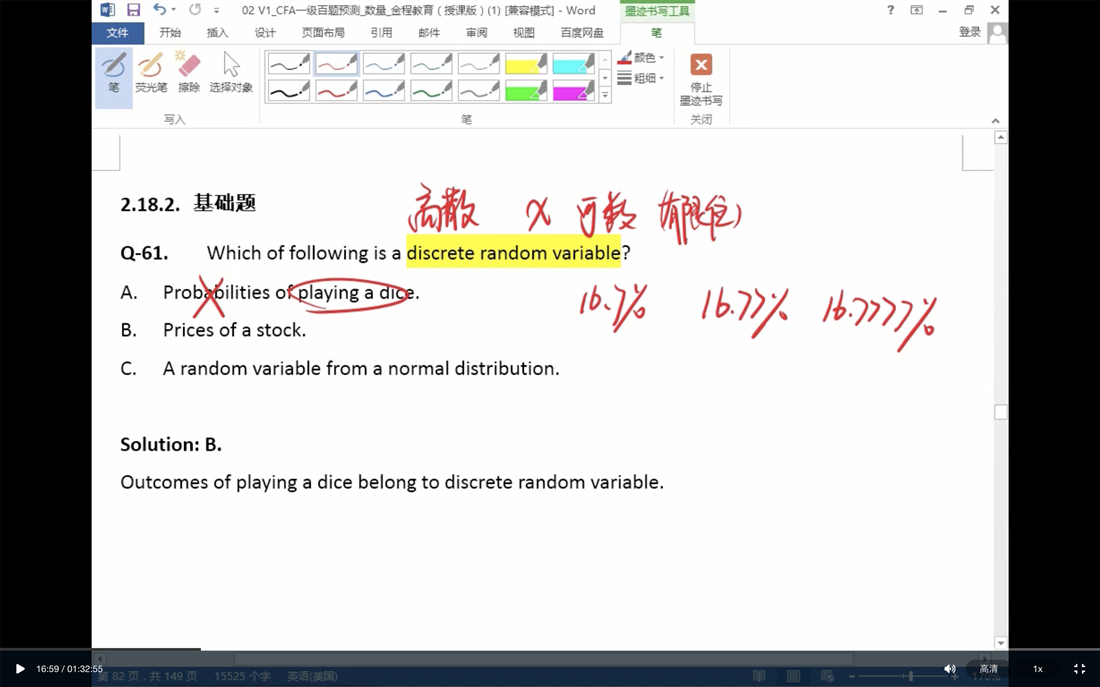
Task: Click the vertical scrollbar up arrow
Action: (x=1001, y=138)
